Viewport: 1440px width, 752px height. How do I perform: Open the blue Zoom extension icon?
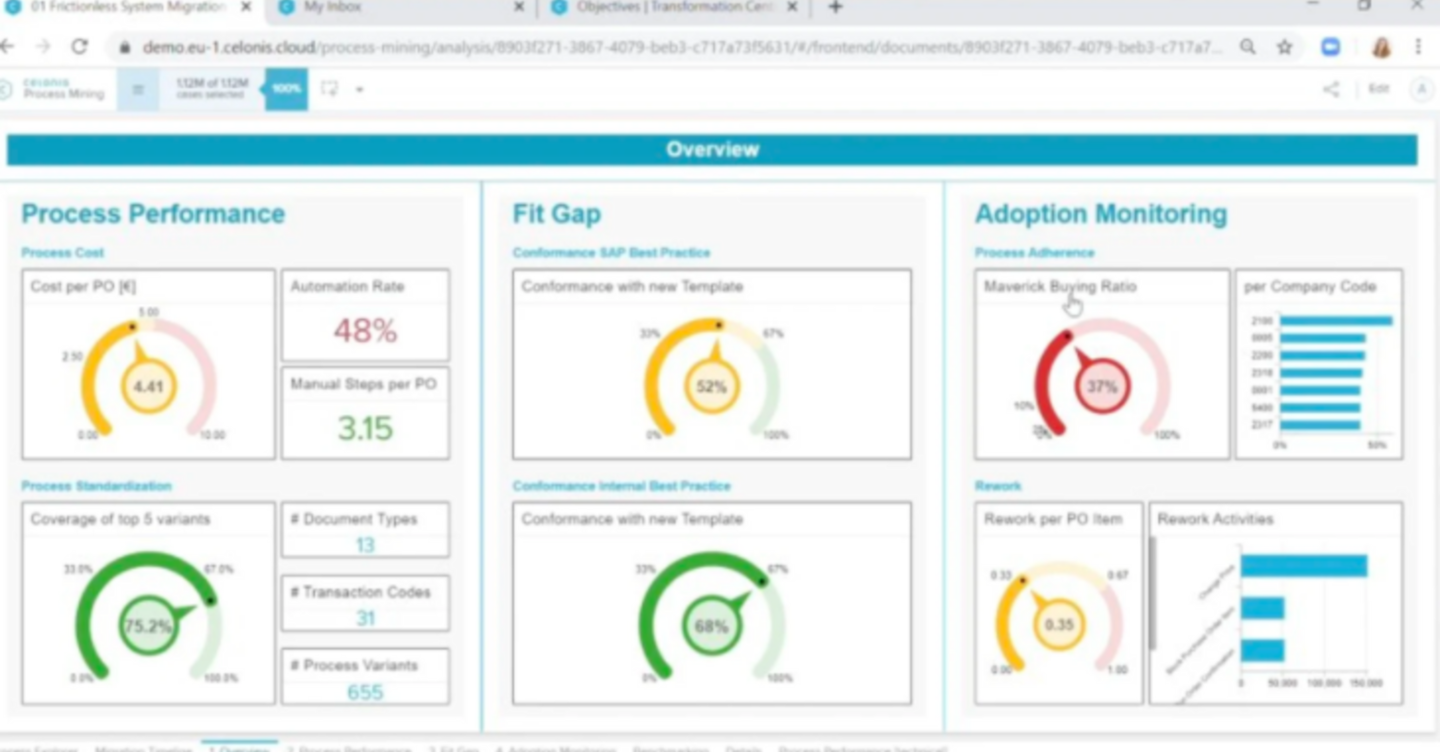[1331, 47]
